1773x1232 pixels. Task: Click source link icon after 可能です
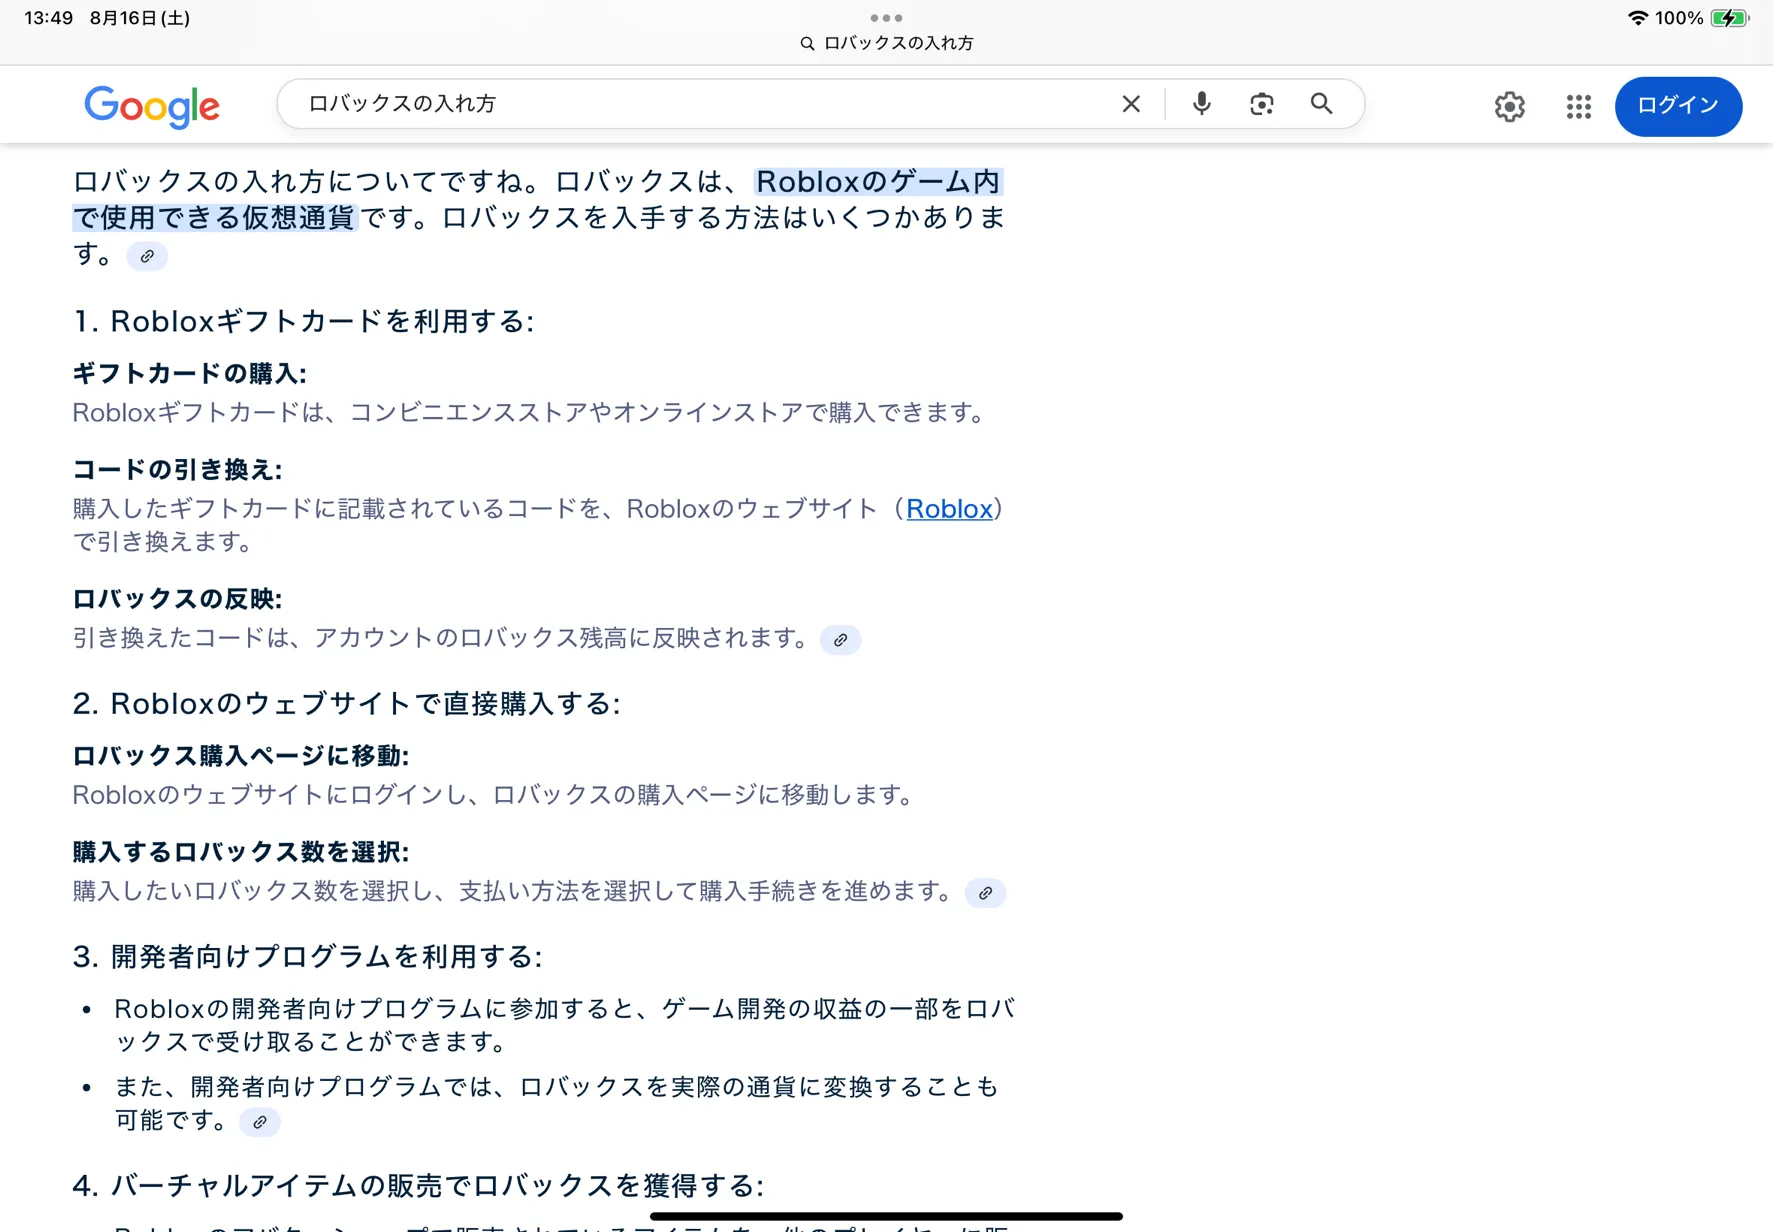(259, 1122)
